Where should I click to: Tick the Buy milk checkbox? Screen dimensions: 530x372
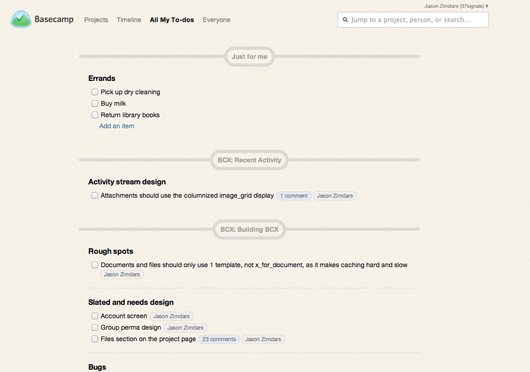coord(94,103)
